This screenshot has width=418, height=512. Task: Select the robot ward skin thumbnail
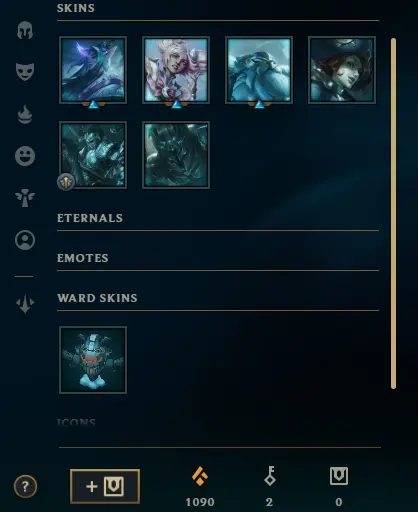click(x=93, y=360)
